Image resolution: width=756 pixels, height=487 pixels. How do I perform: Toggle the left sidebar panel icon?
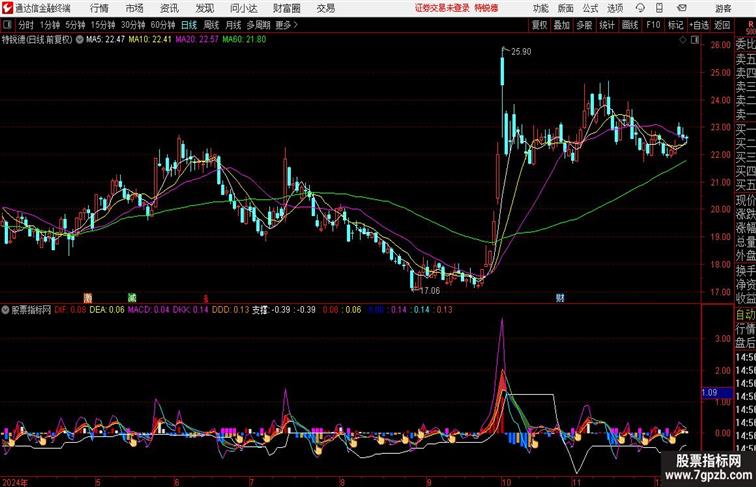tap(7, 25)
